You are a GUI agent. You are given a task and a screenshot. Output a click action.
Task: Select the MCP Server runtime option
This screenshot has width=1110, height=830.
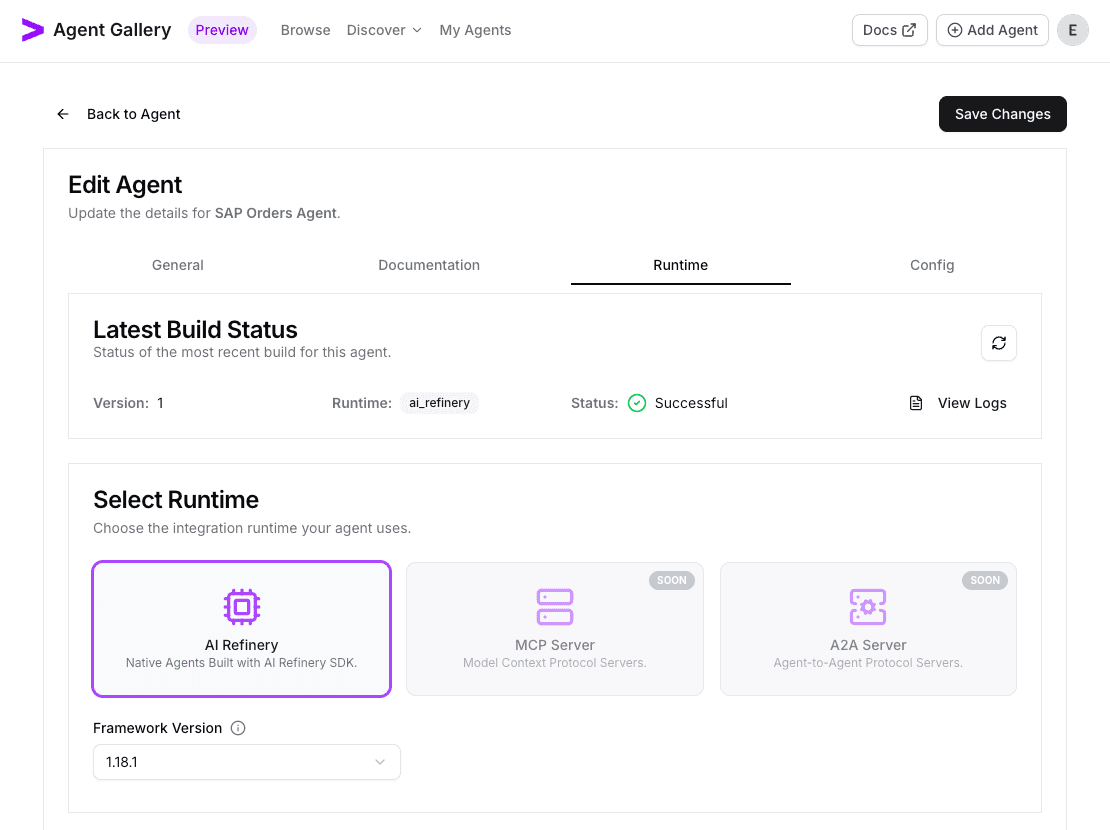tap(554, 629)
